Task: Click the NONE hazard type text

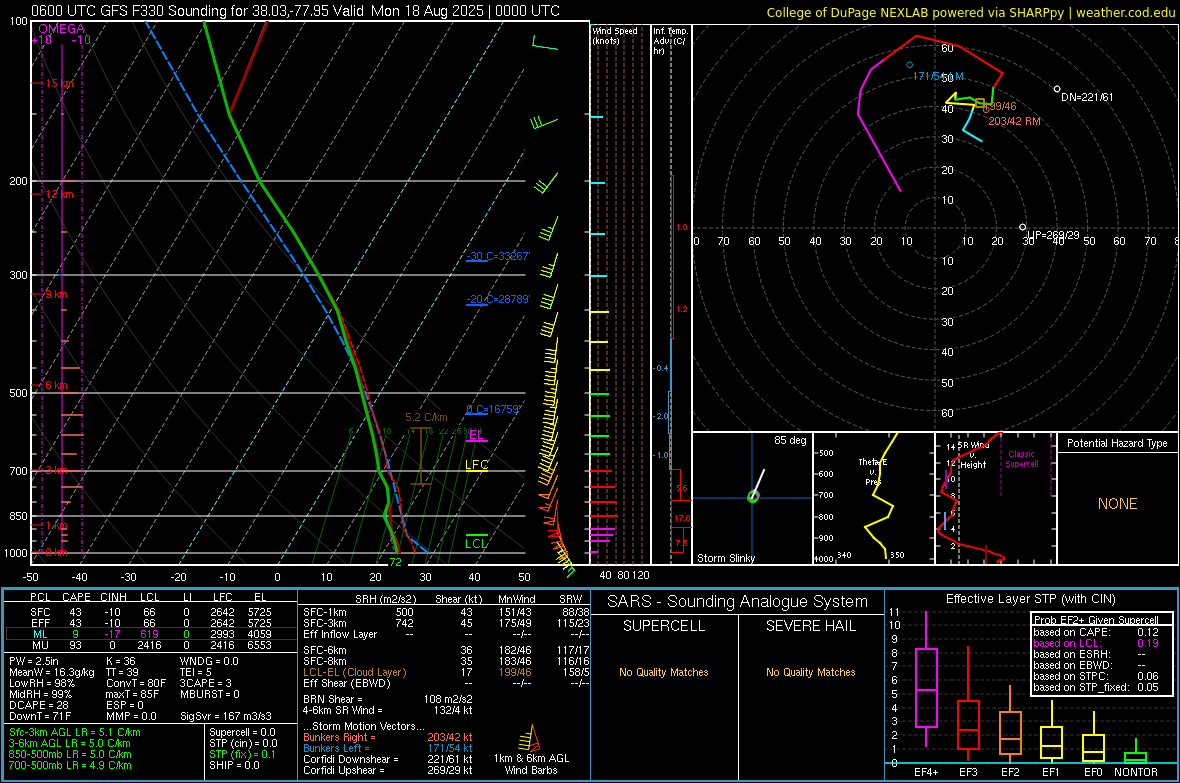Action: pyautogui.click(x=1117, y=504)
